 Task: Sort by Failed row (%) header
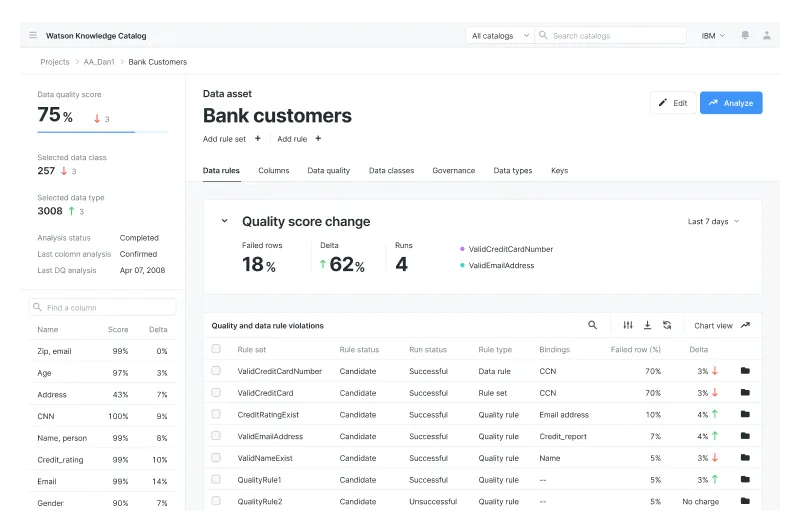(635, 349)
